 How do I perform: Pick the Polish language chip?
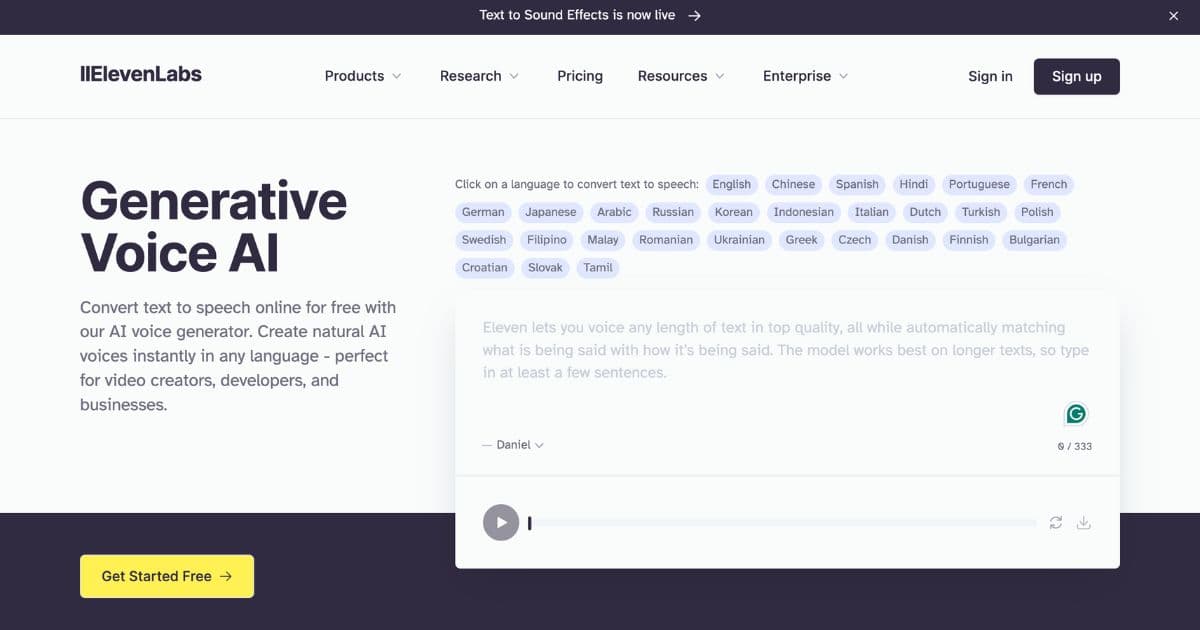coord(1038,212)
